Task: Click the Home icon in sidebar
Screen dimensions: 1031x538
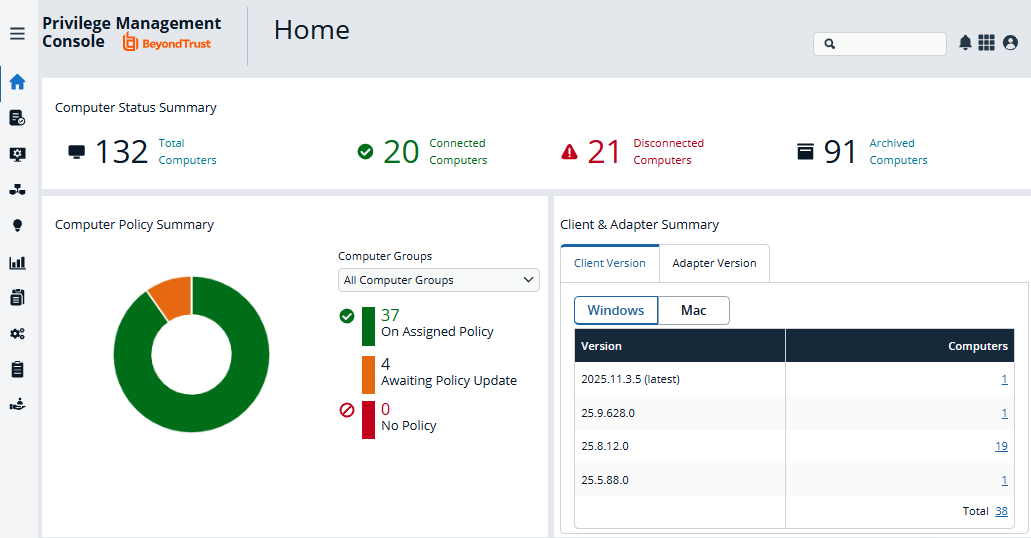Action: coord(18,82)
